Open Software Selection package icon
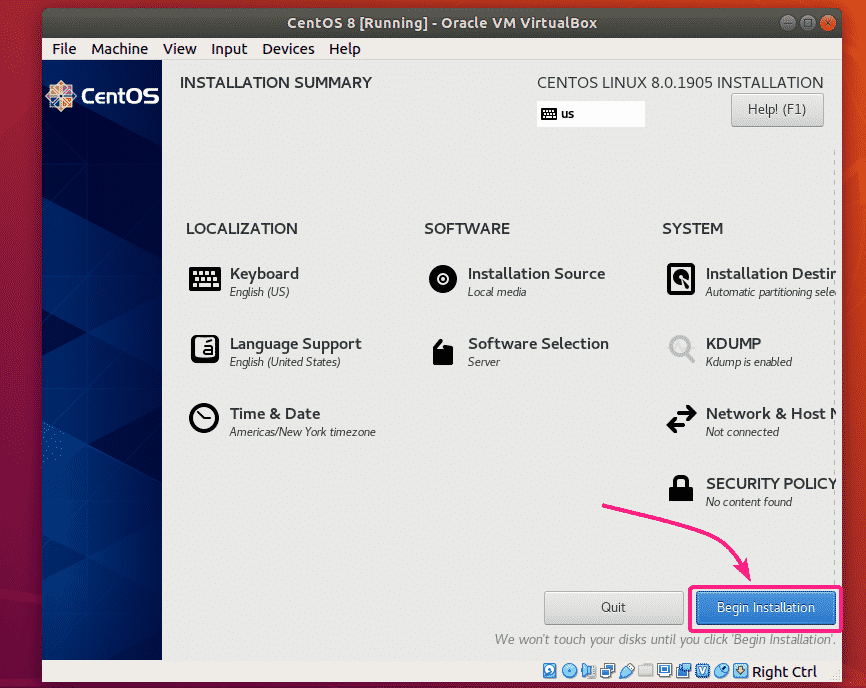866x688 pixels. (x=443, y=351)
